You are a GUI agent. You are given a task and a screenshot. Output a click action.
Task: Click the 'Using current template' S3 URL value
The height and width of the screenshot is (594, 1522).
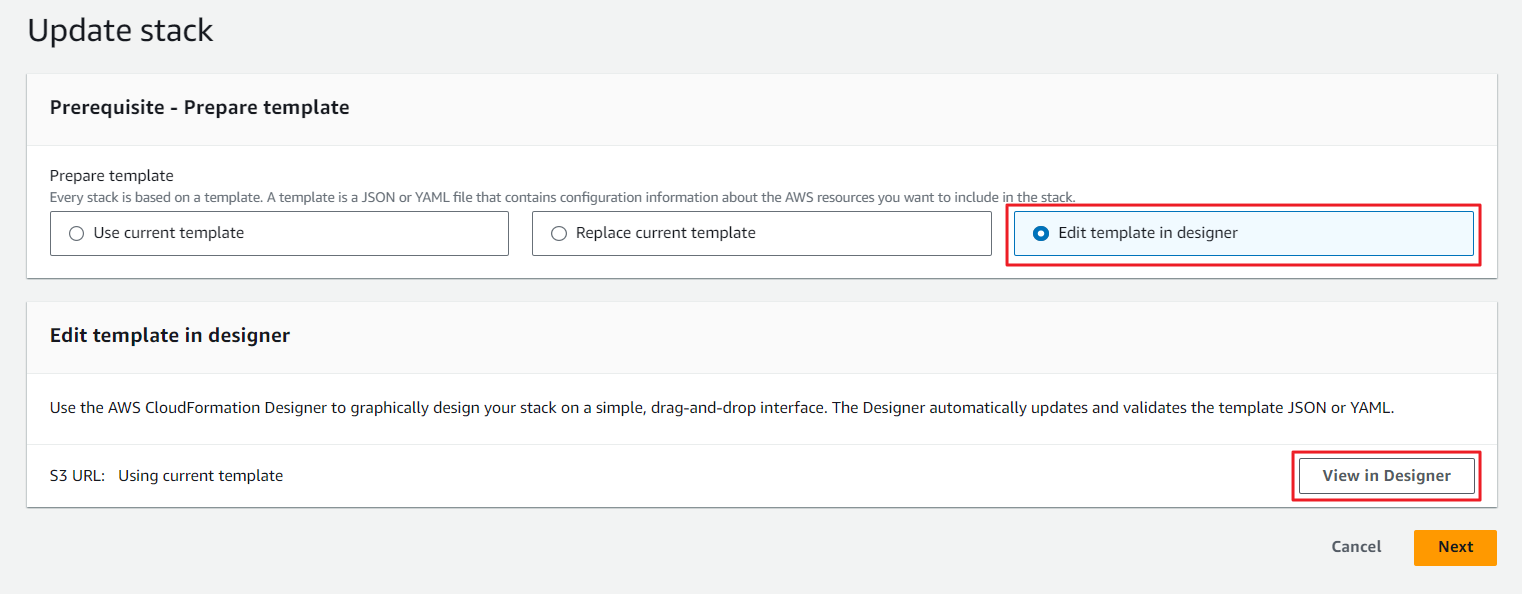(200, 476)
